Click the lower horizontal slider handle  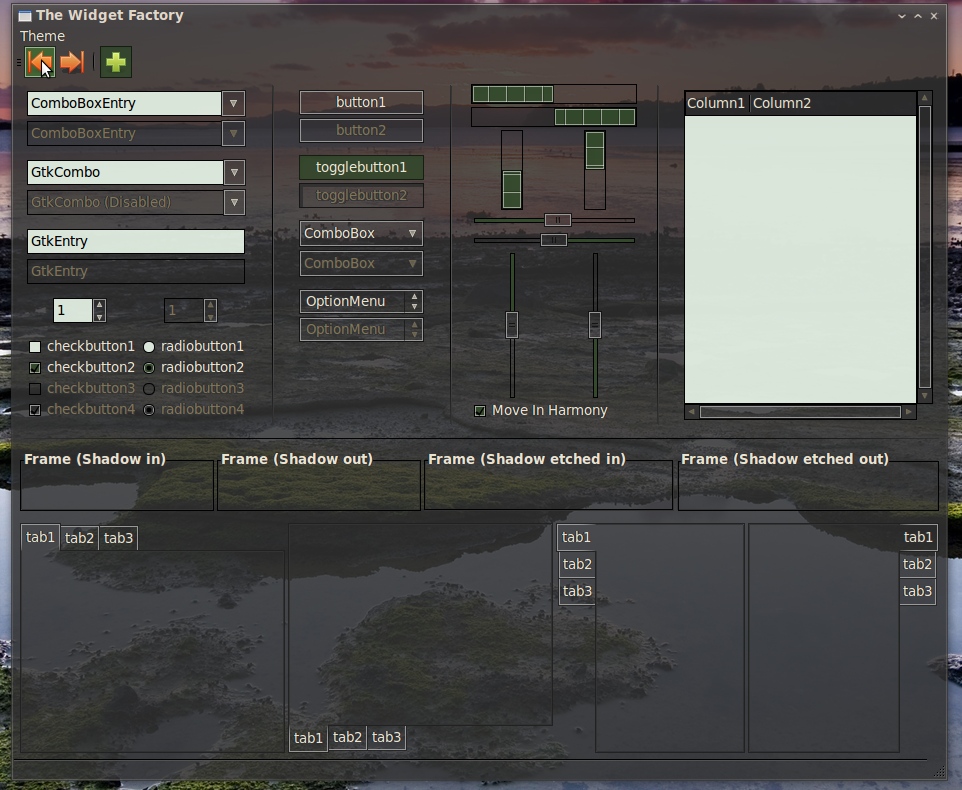553,240
